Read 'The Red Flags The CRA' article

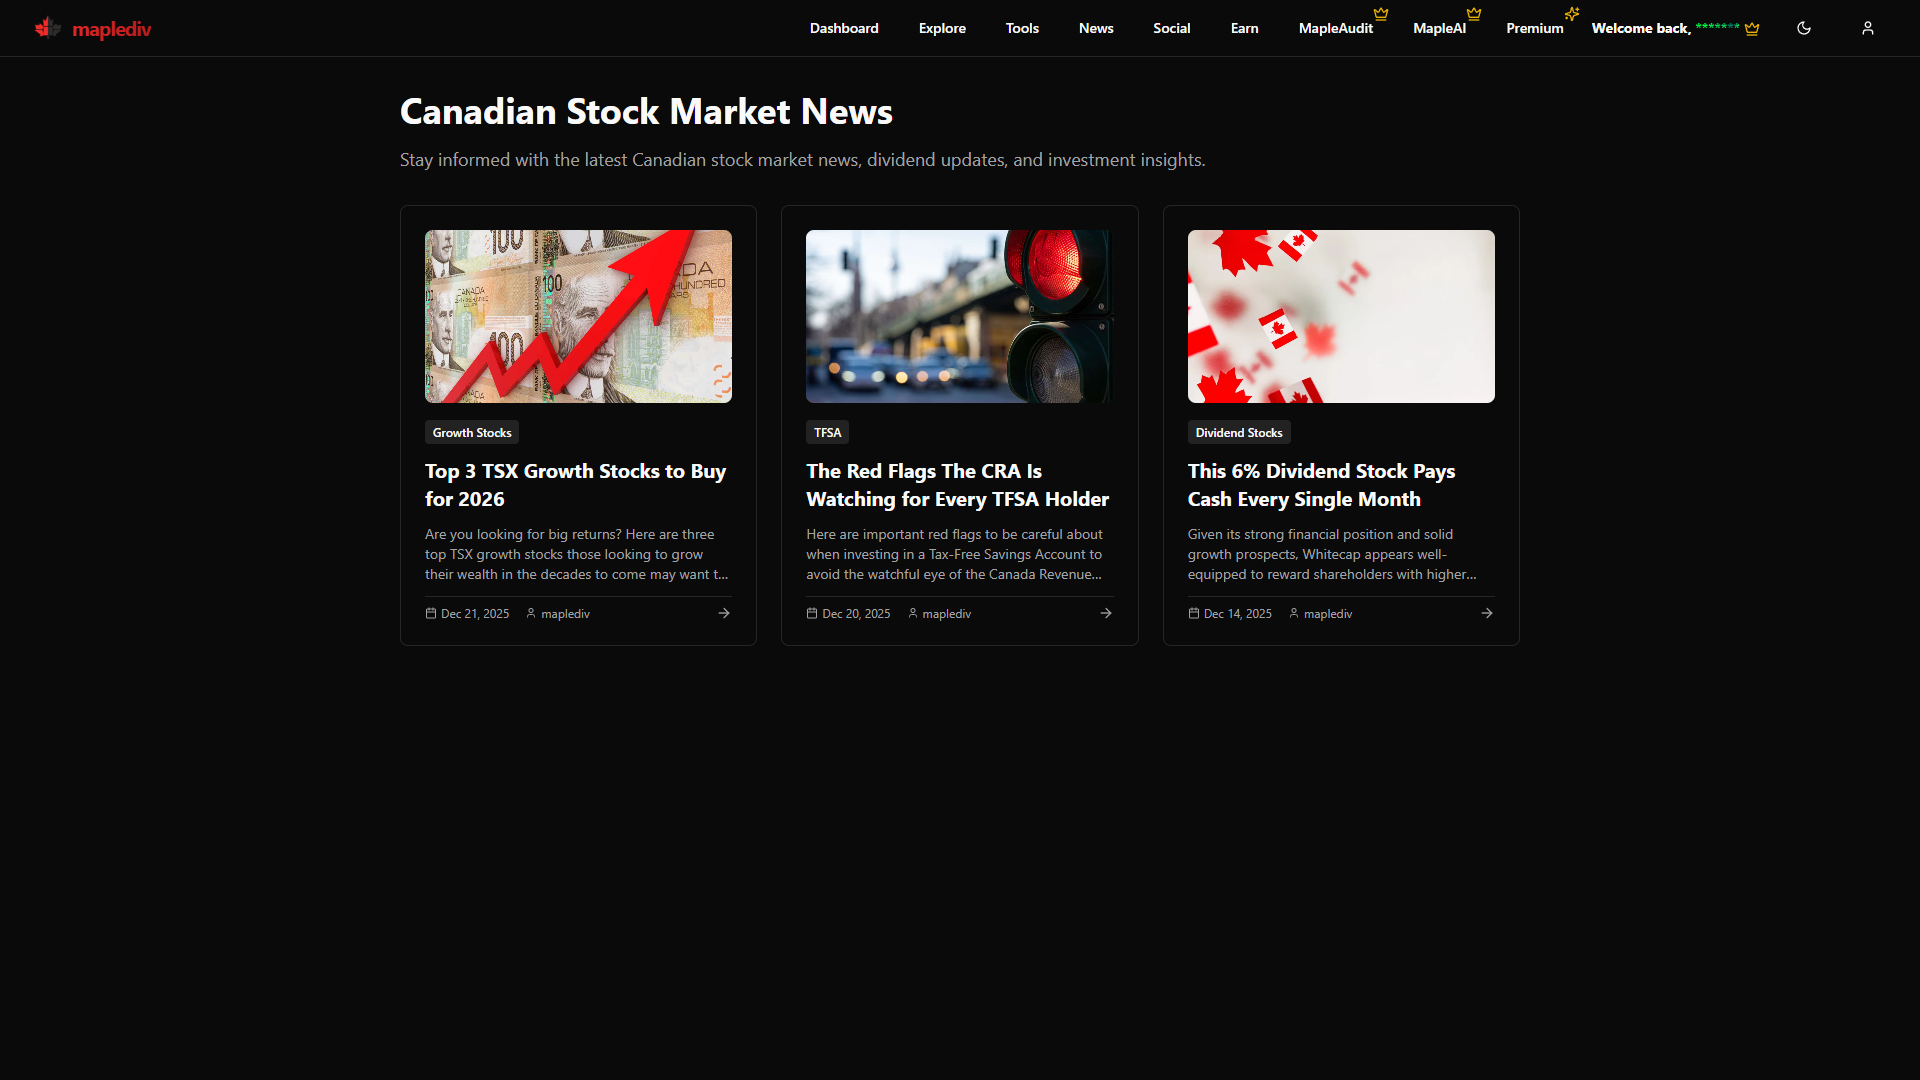pos(957,485)
